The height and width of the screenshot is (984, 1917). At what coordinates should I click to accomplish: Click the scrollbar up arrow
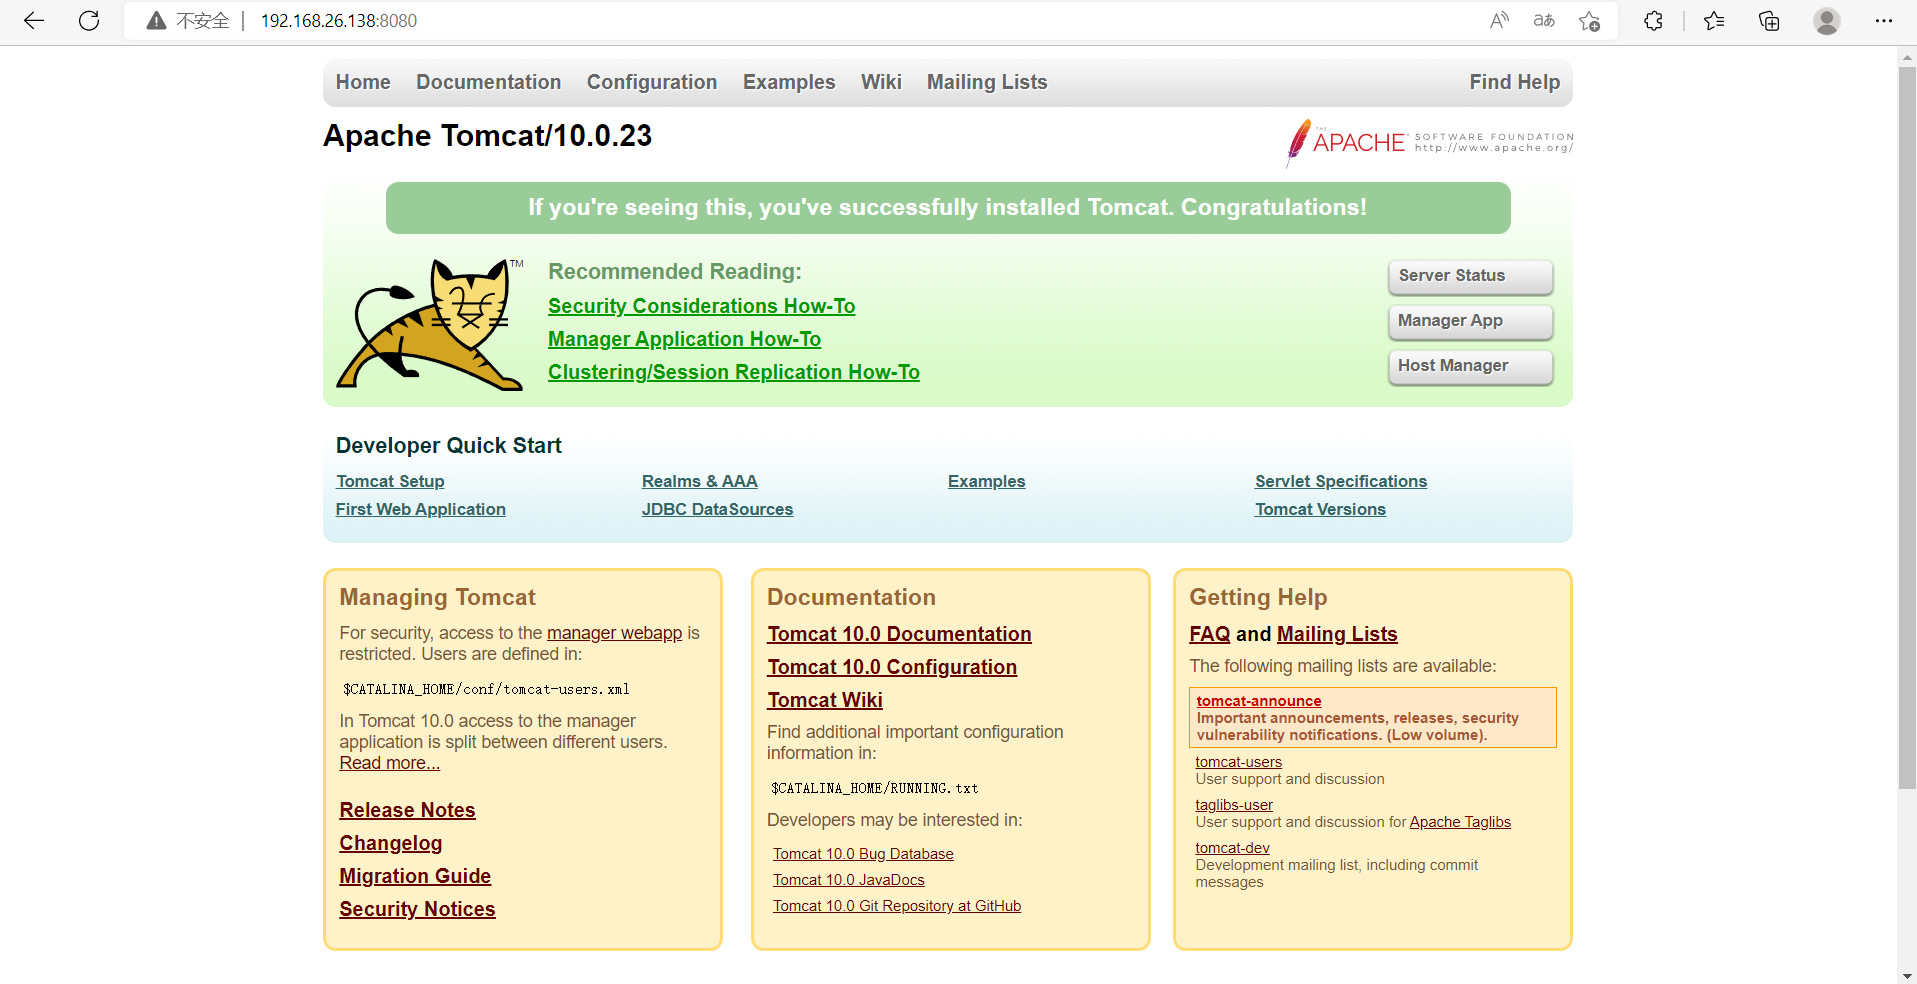point(1907,57)
